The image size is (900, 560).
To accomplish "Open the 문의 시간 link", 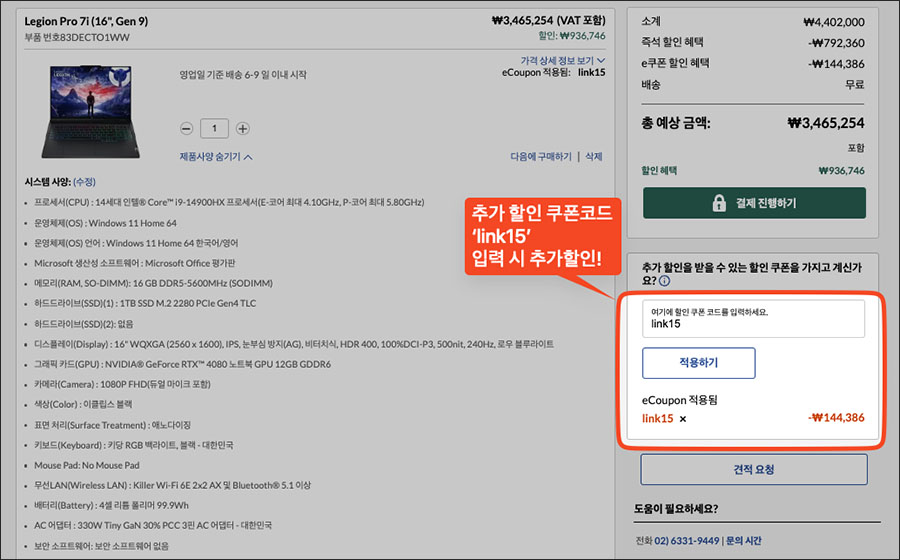I will [x=743, y=540].
